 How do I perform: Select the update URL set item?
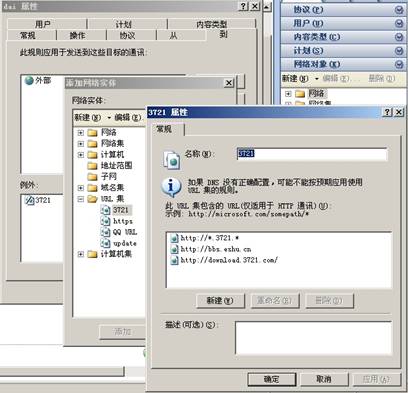pyautogui.click(x=118, y=243)
